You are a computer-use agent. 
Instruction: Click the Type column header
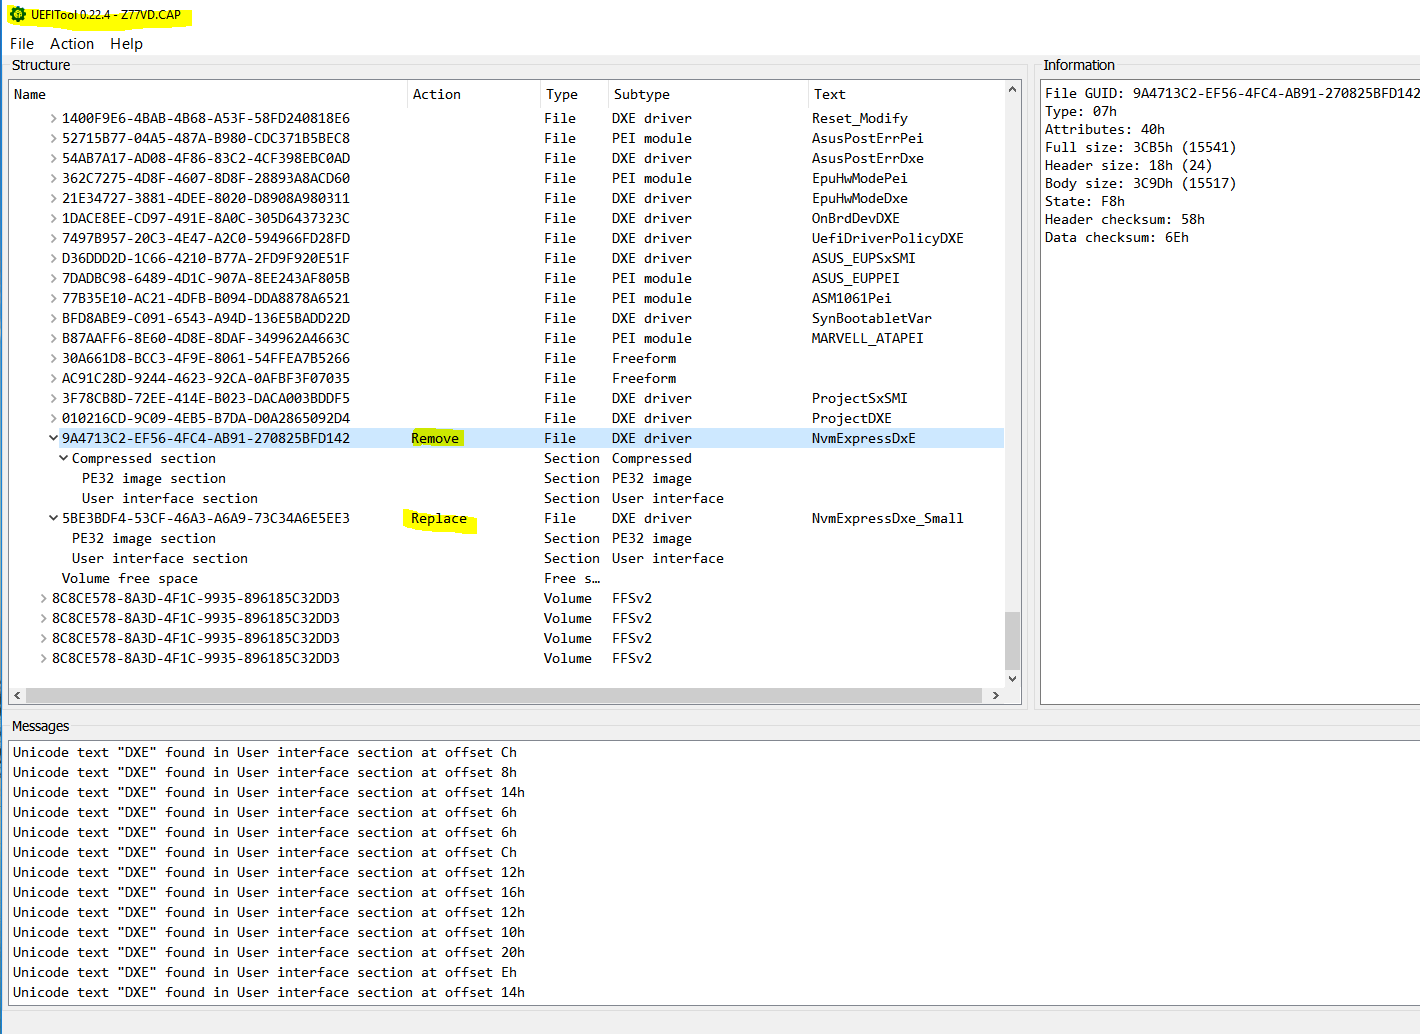click(x=574, y=94)
